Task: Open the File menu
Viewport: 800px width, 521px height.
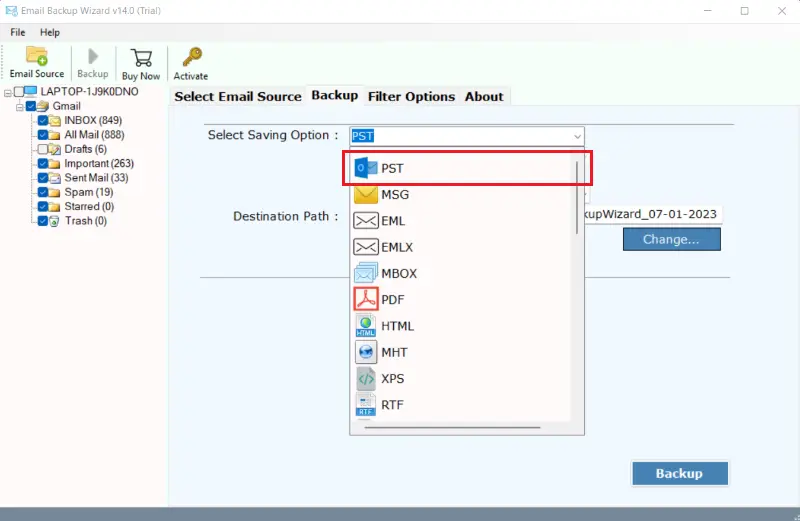Action: (x=17, y=32)
